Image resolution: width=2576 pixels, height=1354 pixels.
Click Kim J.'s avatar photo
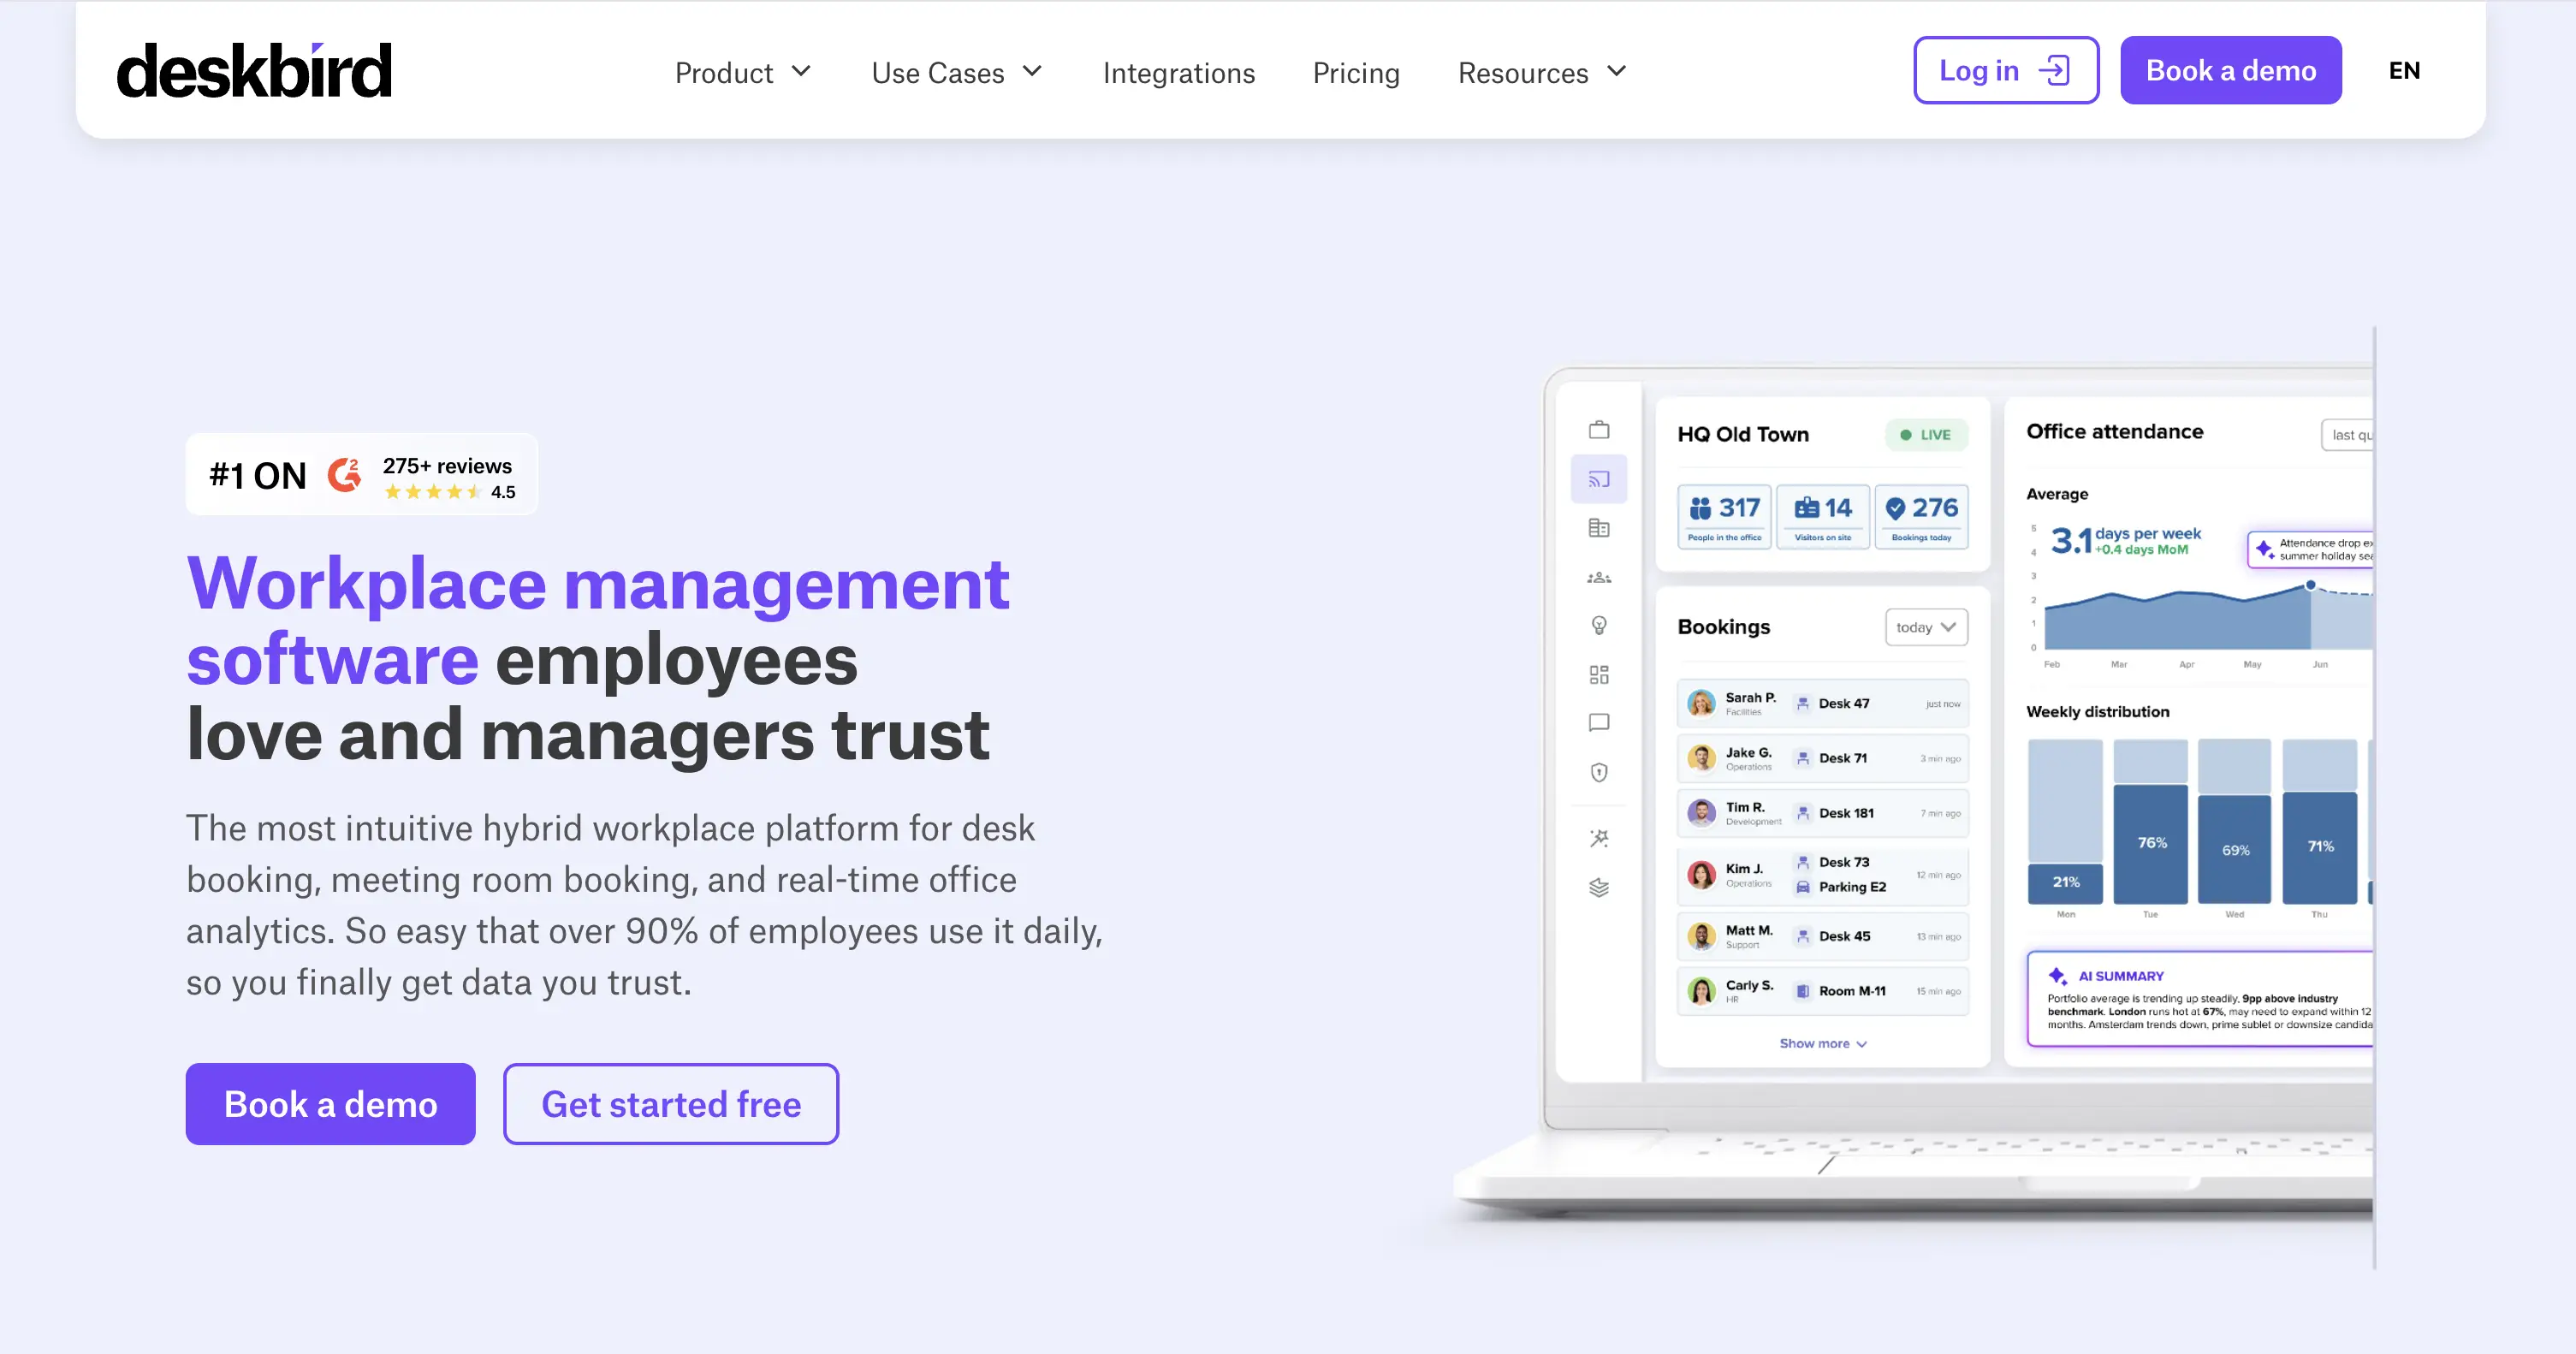coord(1701,875)
